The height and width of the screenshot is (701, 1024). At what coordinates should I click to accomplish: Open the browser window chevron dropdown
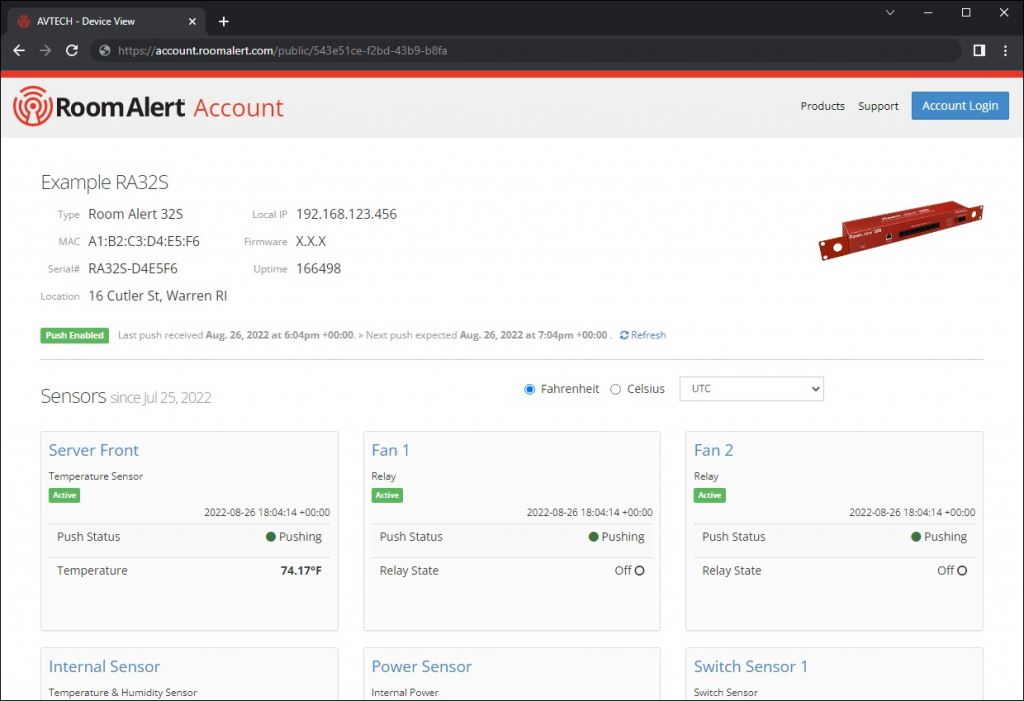tap(890, 12)
